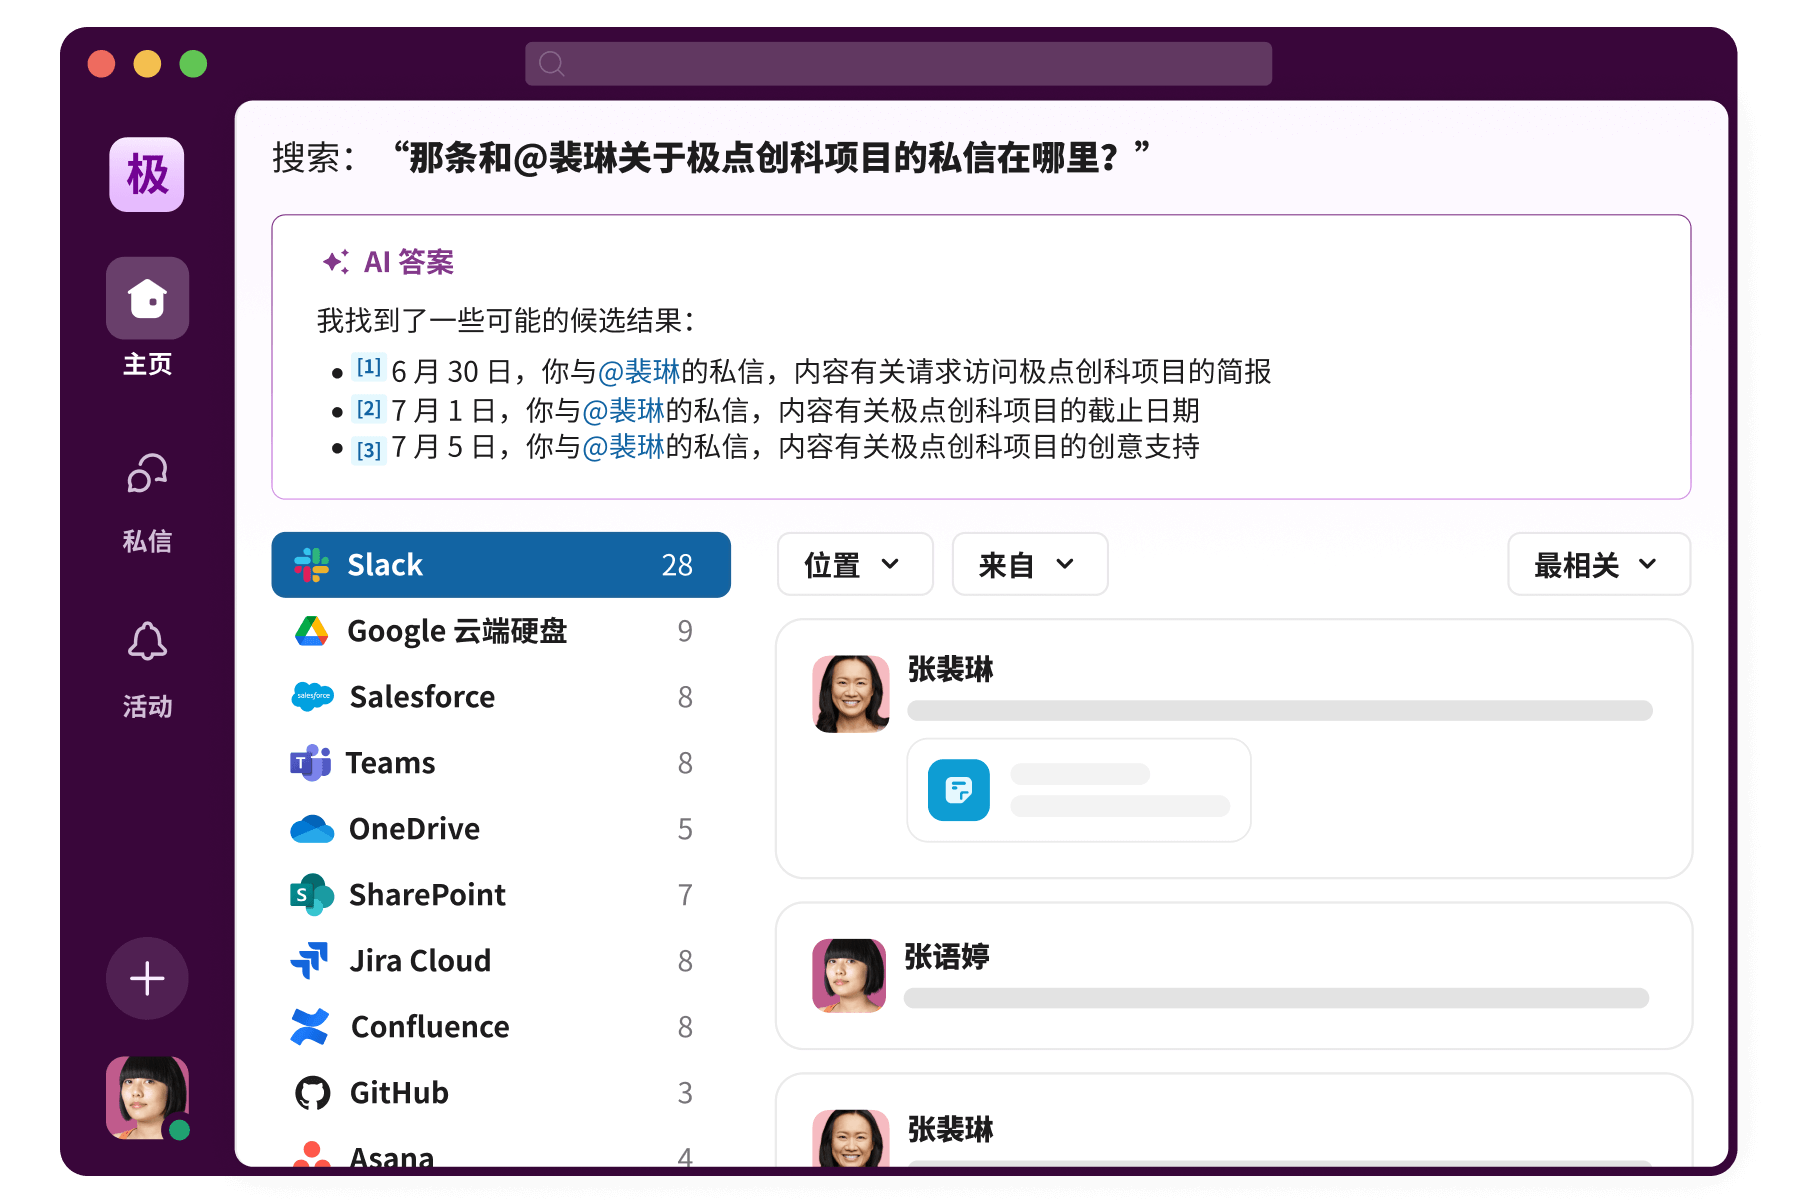Click the Salesforce cloud logo icon
Viewport: 1800px width, 1200px height.
coord(312,696)
